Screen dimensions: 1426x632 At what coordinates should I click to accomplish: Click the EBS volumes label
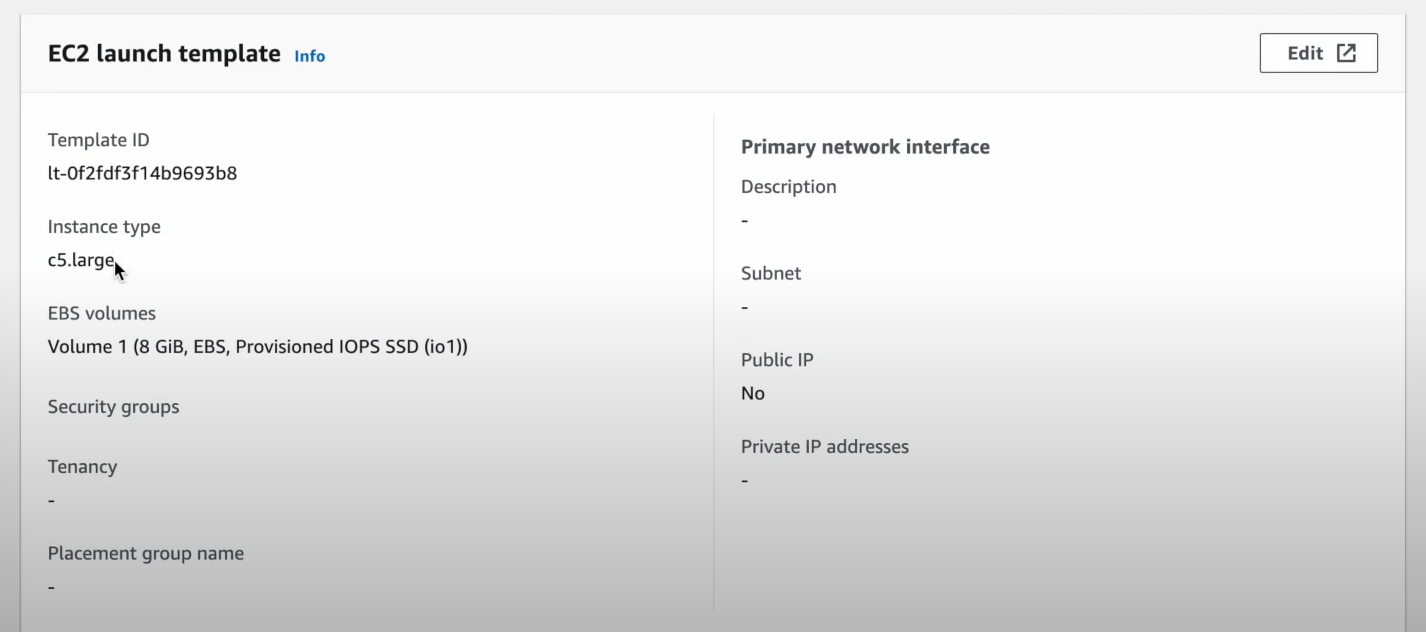point(102,313)
